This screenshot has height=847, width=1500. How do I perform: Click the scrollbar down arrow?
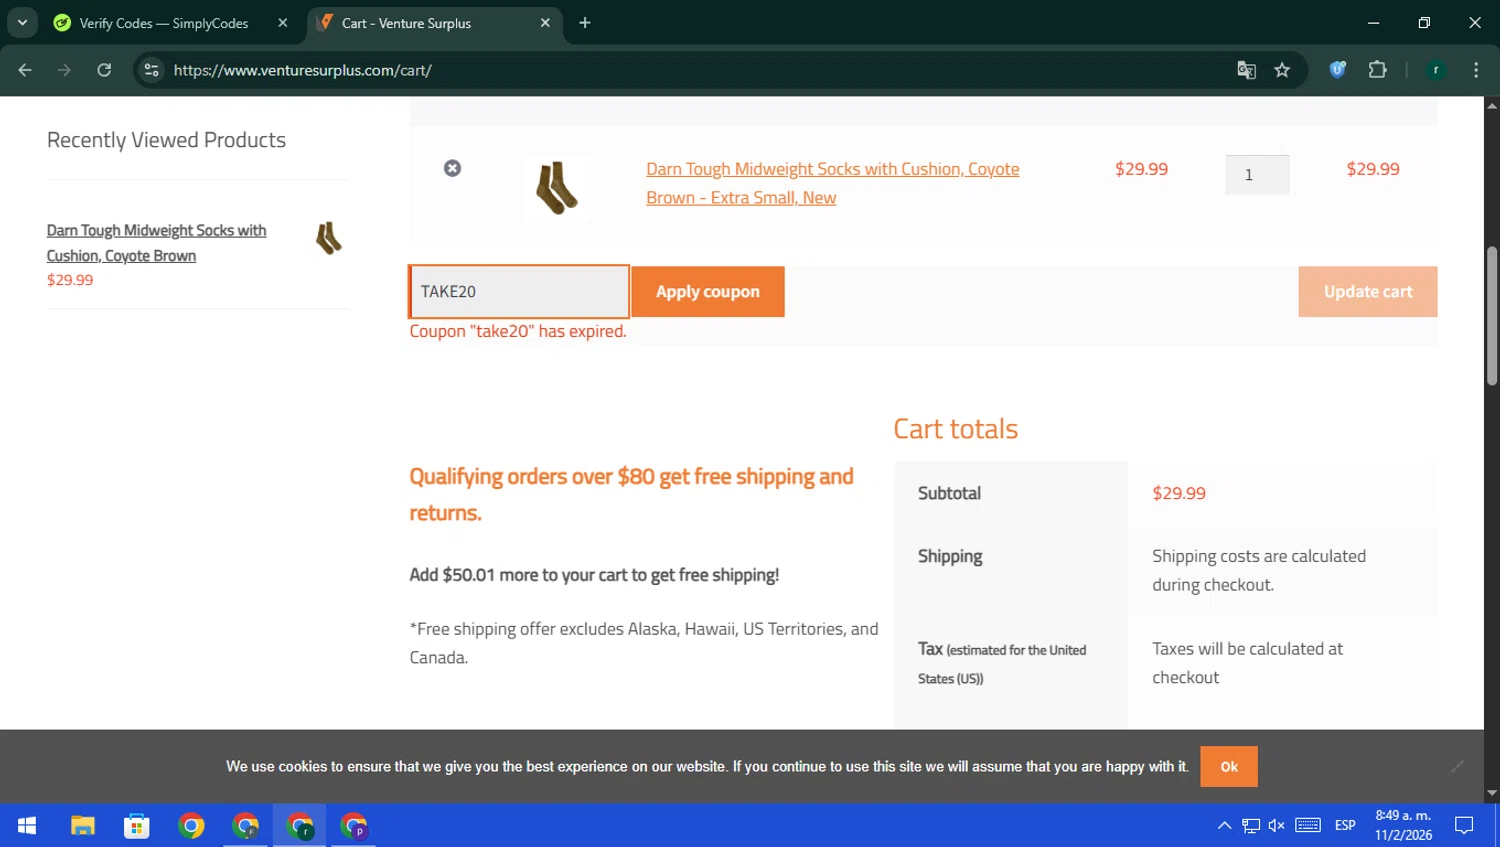(1492, 794)
